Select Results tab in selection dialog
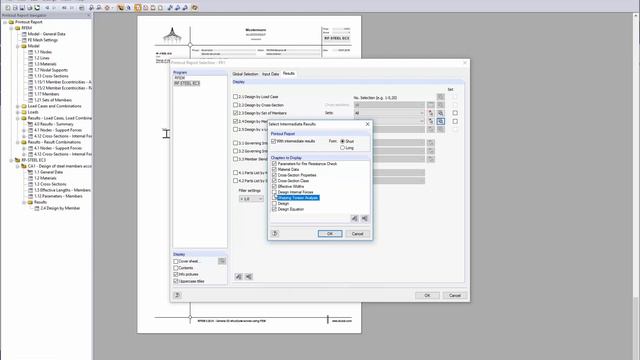 click(x=289, y=73)
